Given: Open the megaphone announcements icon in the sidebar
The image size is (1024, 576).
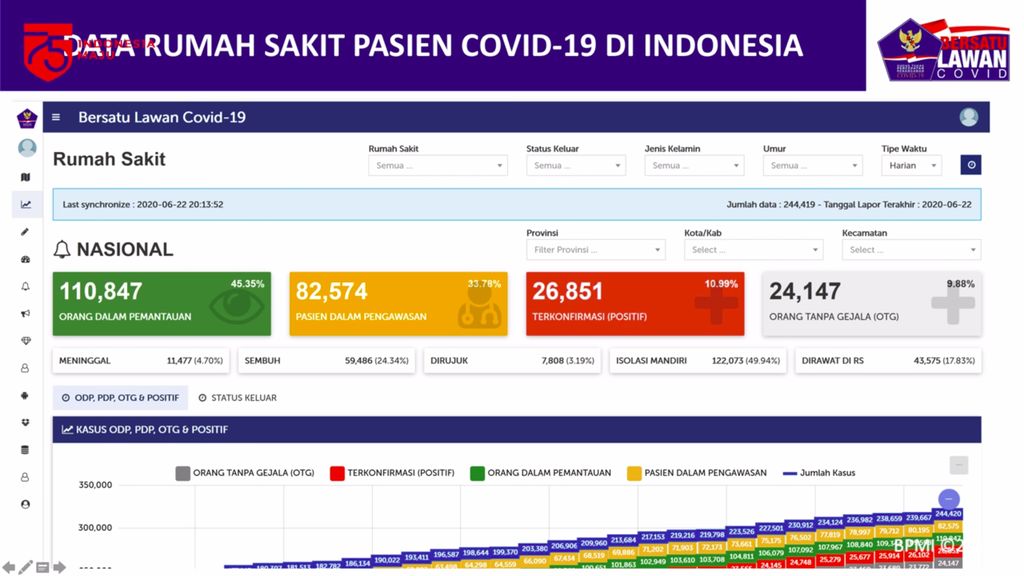Looking at the screenshot, I should point(25,313).
